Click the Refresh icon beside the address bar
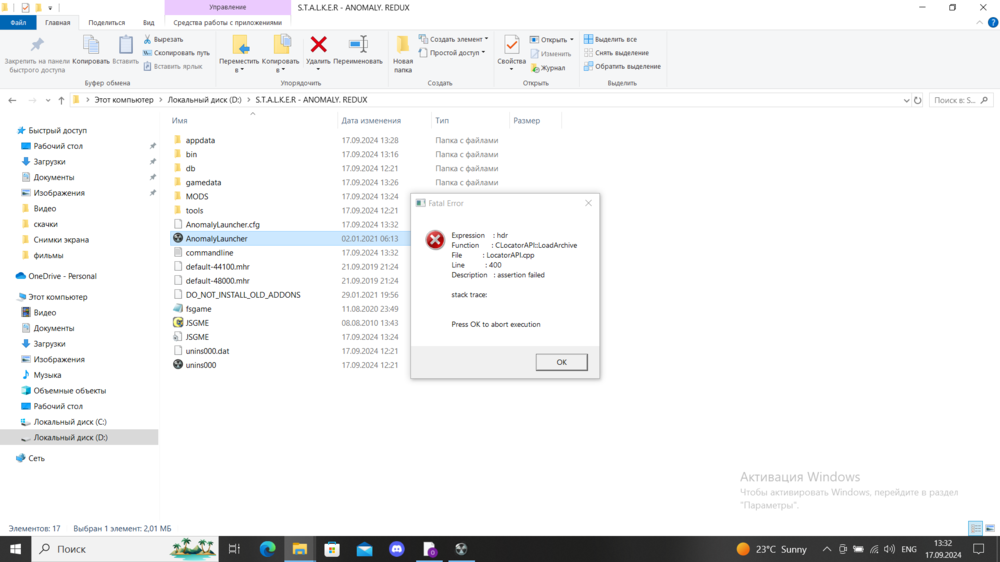Viewport: 1000px width, 562px height. [918, 100]
